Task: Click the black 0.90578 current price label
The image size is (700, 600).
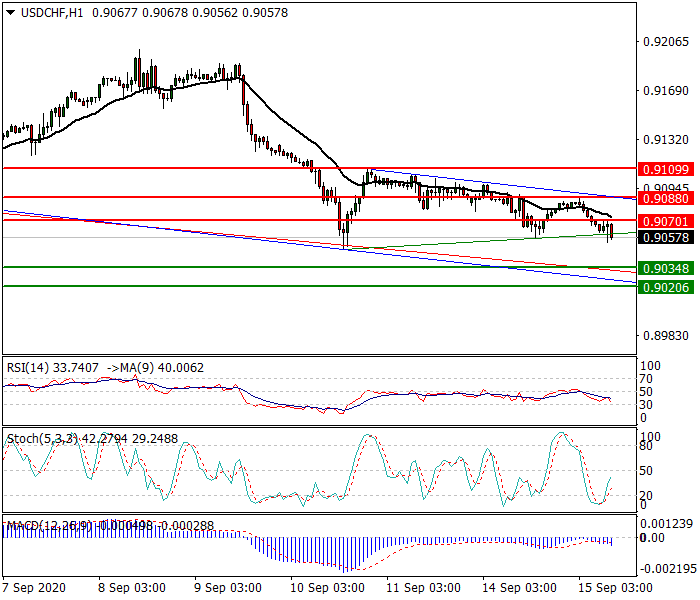Action: tap(666, 238)
